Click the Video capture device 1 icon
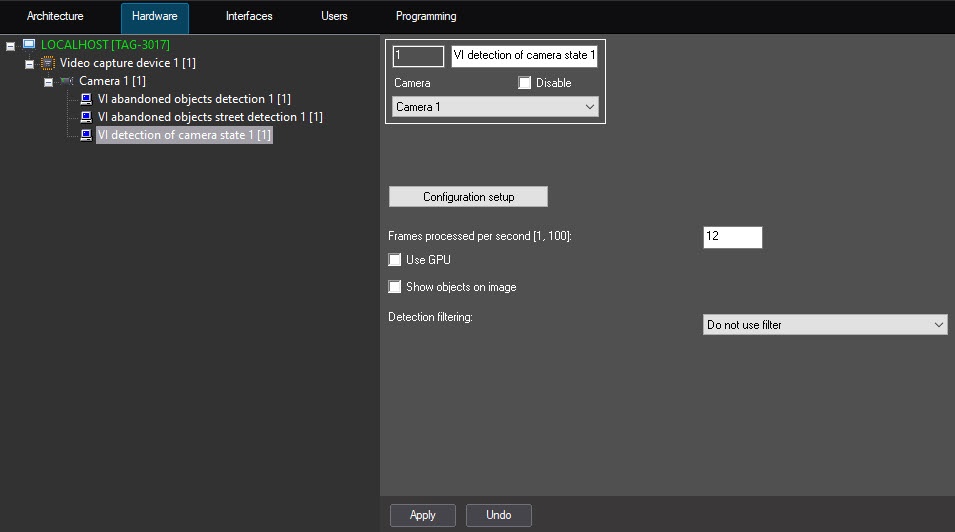The width and height of the screenshot is (955, 532). [47, 63]
